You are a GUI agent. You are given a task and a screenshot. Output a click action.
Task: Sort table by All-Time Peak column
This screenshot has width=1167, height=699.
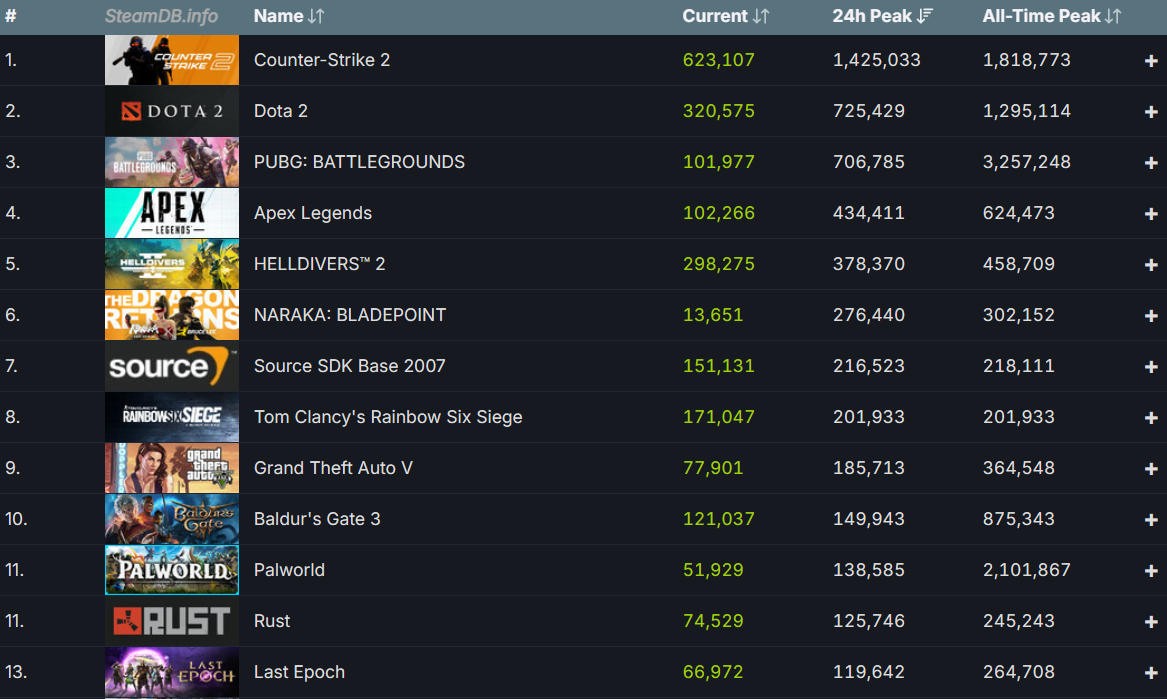tap(1051, 16)
